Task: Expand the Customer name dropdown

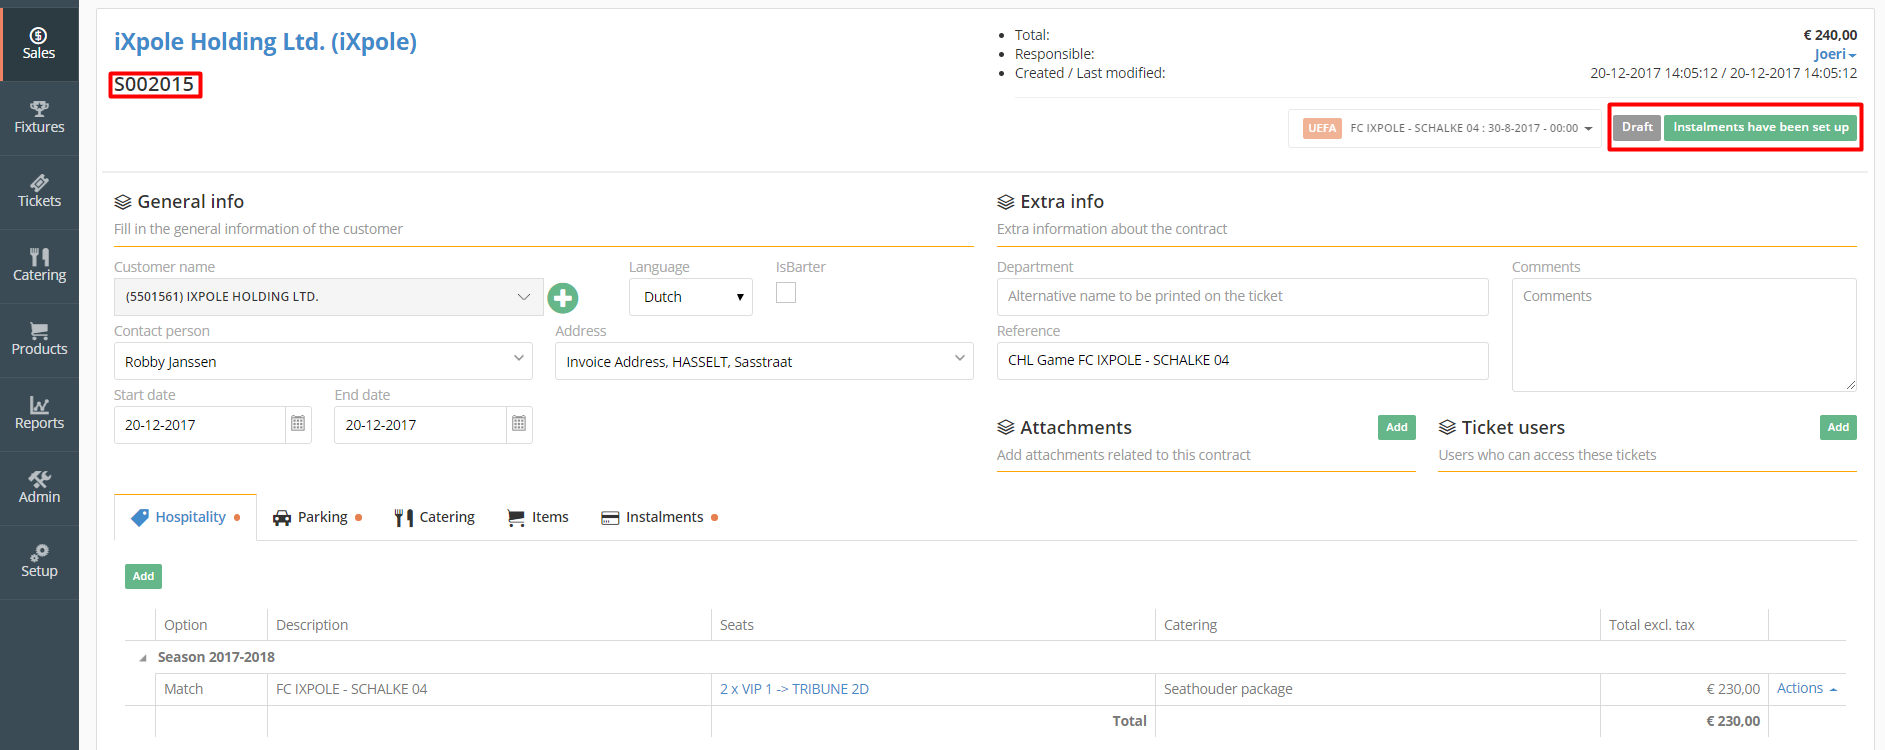Action: (x=328, y=297)
